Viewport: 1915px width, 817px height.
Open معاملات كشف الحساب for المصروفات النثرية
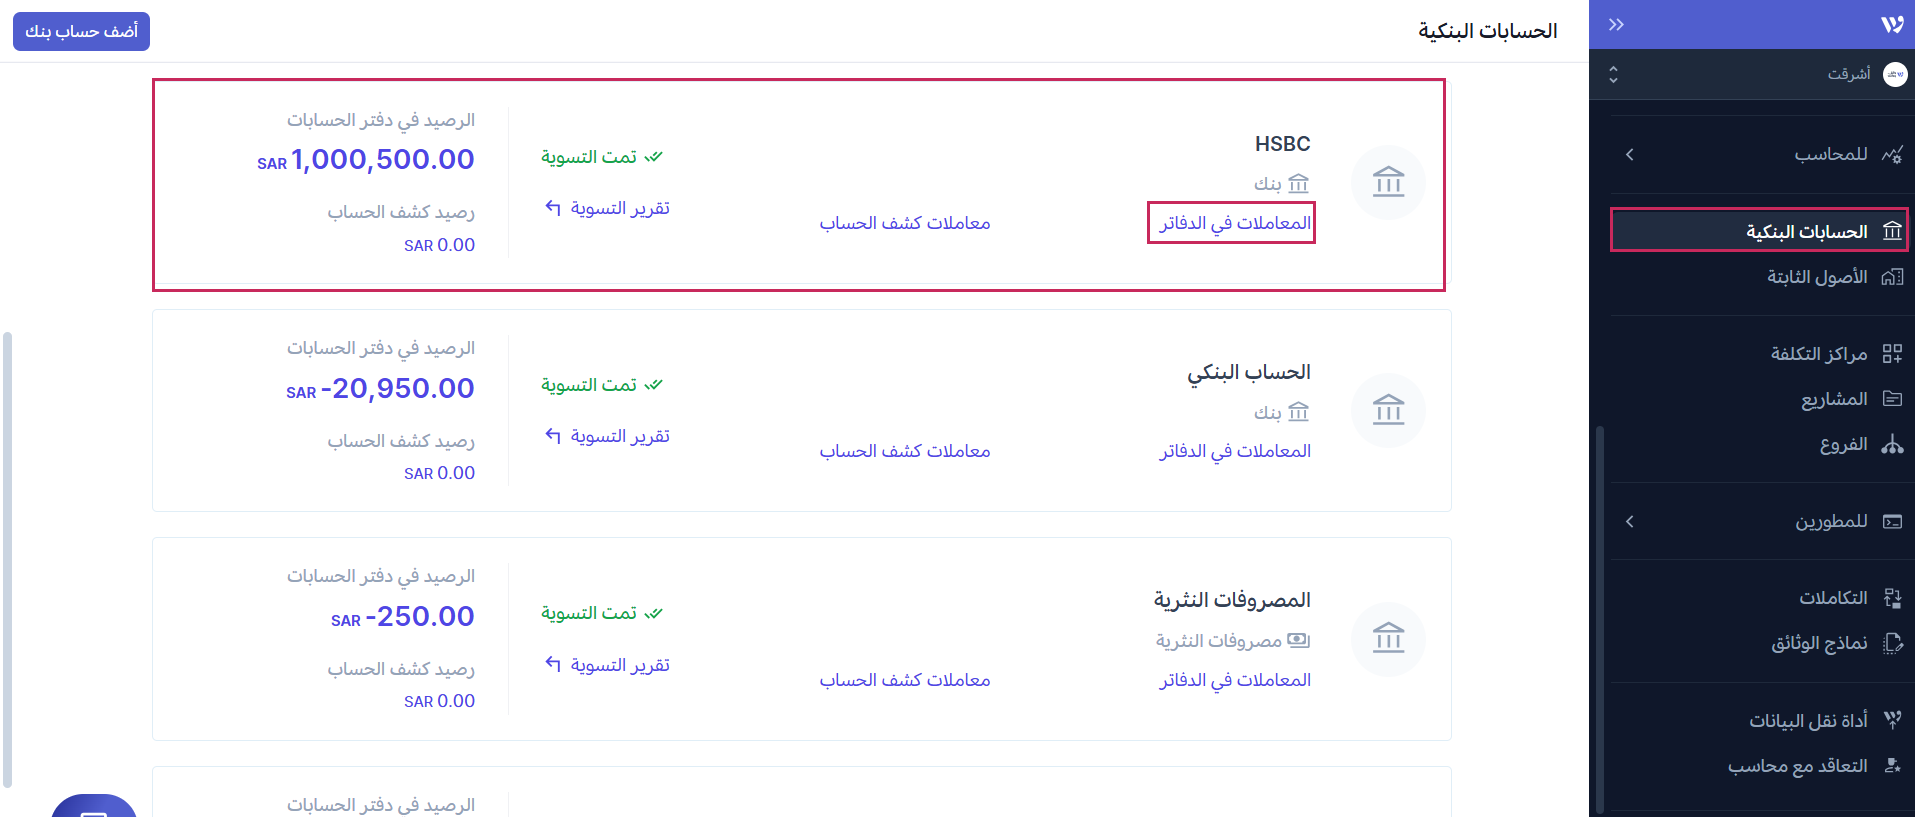click(904, 680)
